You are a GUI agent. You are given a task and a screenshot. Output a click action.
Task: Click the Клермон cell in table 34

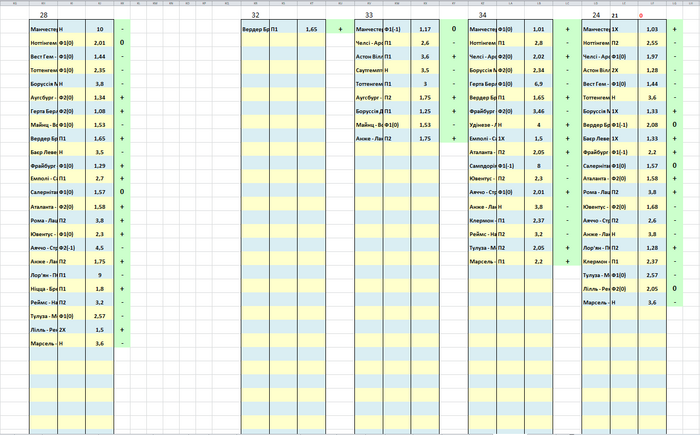(482, 221)
